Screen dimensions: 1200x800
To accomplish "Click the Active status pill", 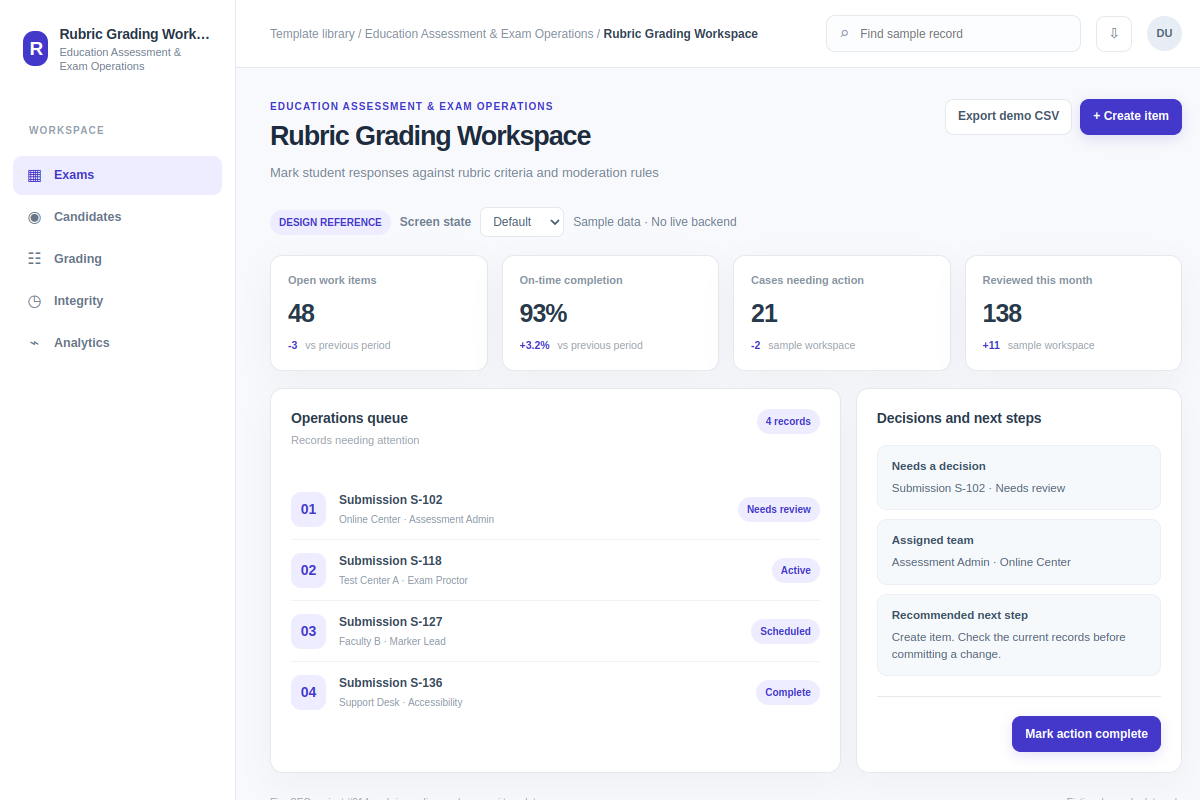I will click(796, 570).
